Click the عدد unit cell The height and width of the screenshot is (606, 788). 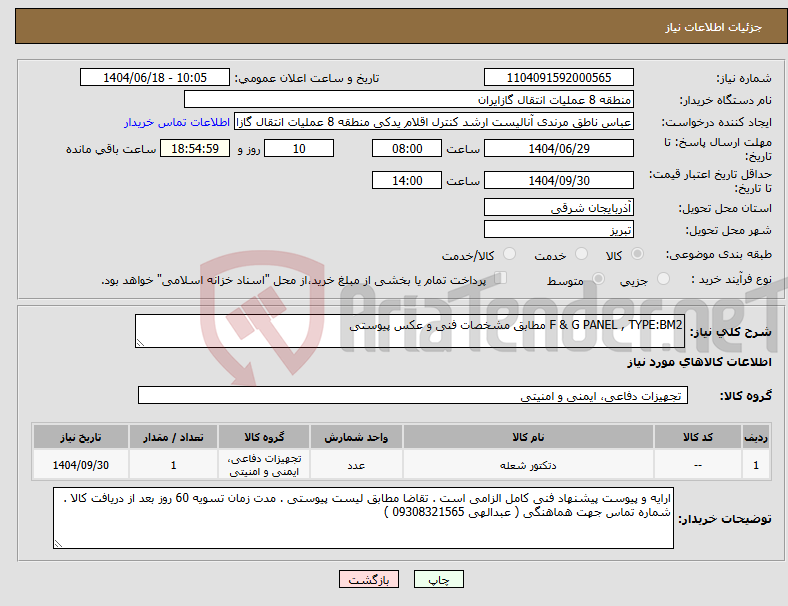coord(356,465)
